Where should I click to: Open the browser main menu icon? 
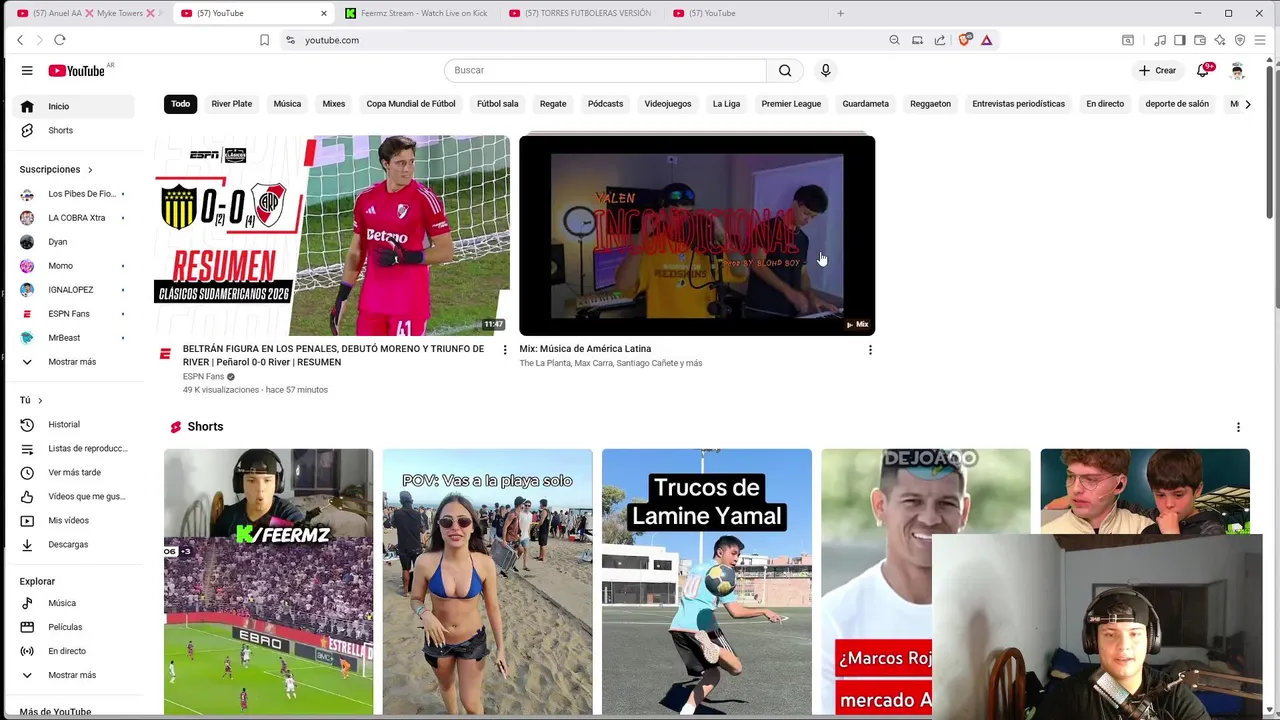[1260, 40]
